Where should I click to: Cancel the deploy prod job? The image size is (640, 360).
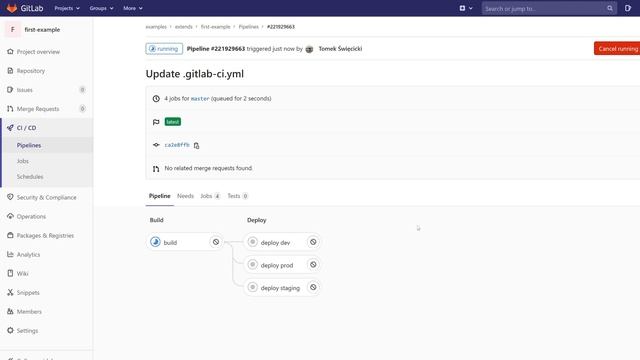tap(313, 264)
